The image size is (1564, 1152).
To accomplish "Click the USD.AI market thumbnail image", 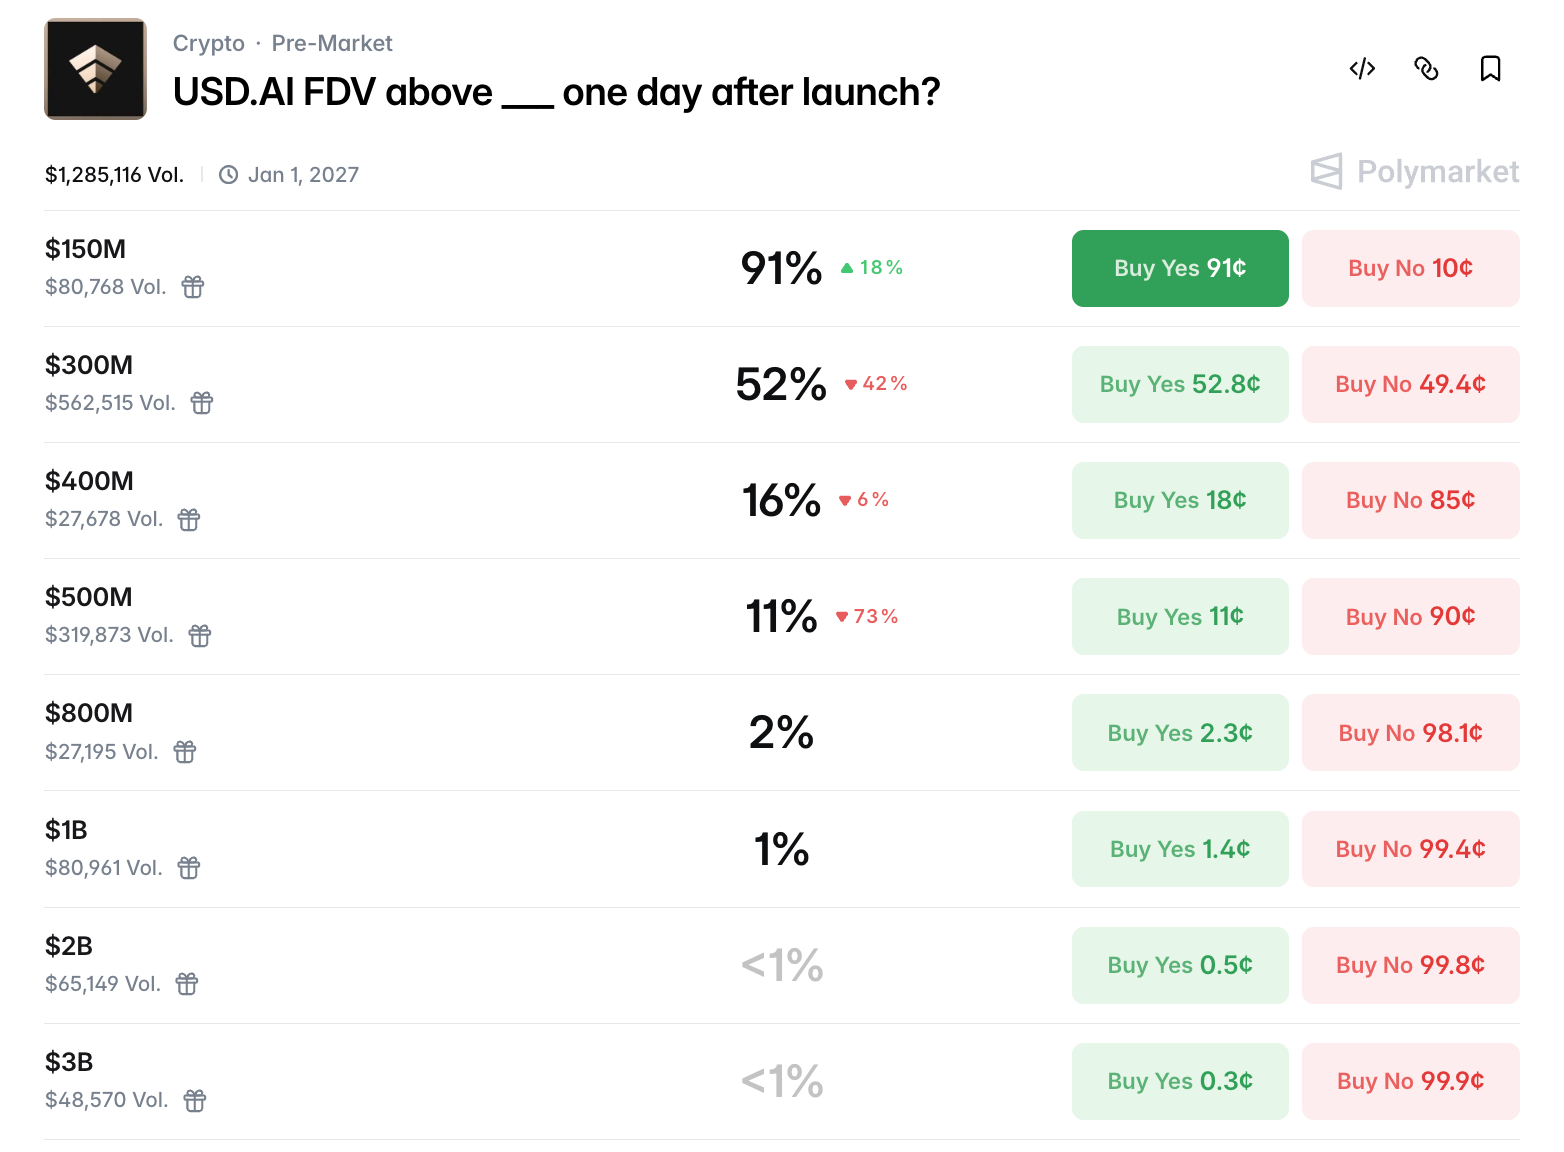I will 95,68.
